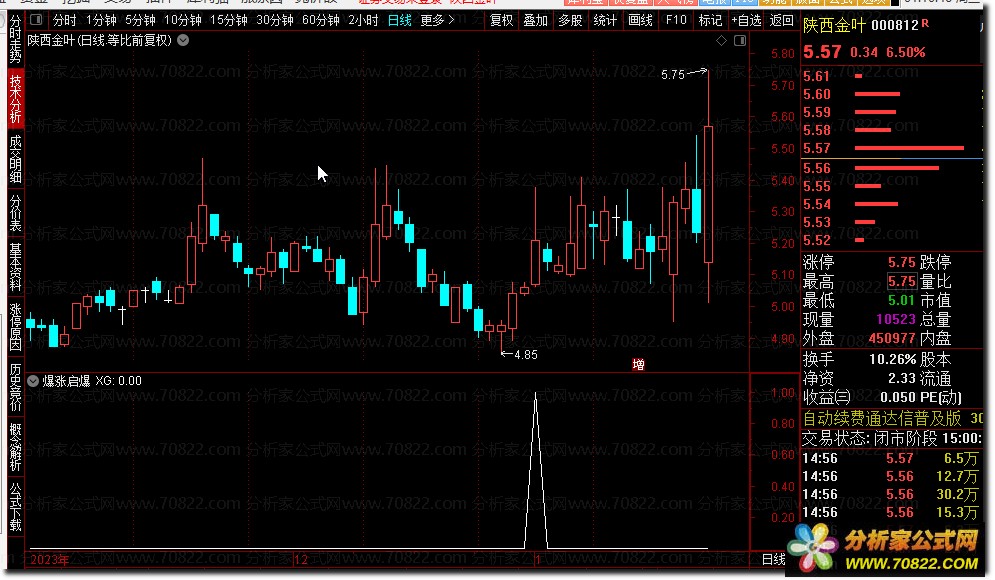Image resolution: width=995 pixels, height=580 pixels.
Task: Open the 统计 statistics tool
Action: [605, 20]
